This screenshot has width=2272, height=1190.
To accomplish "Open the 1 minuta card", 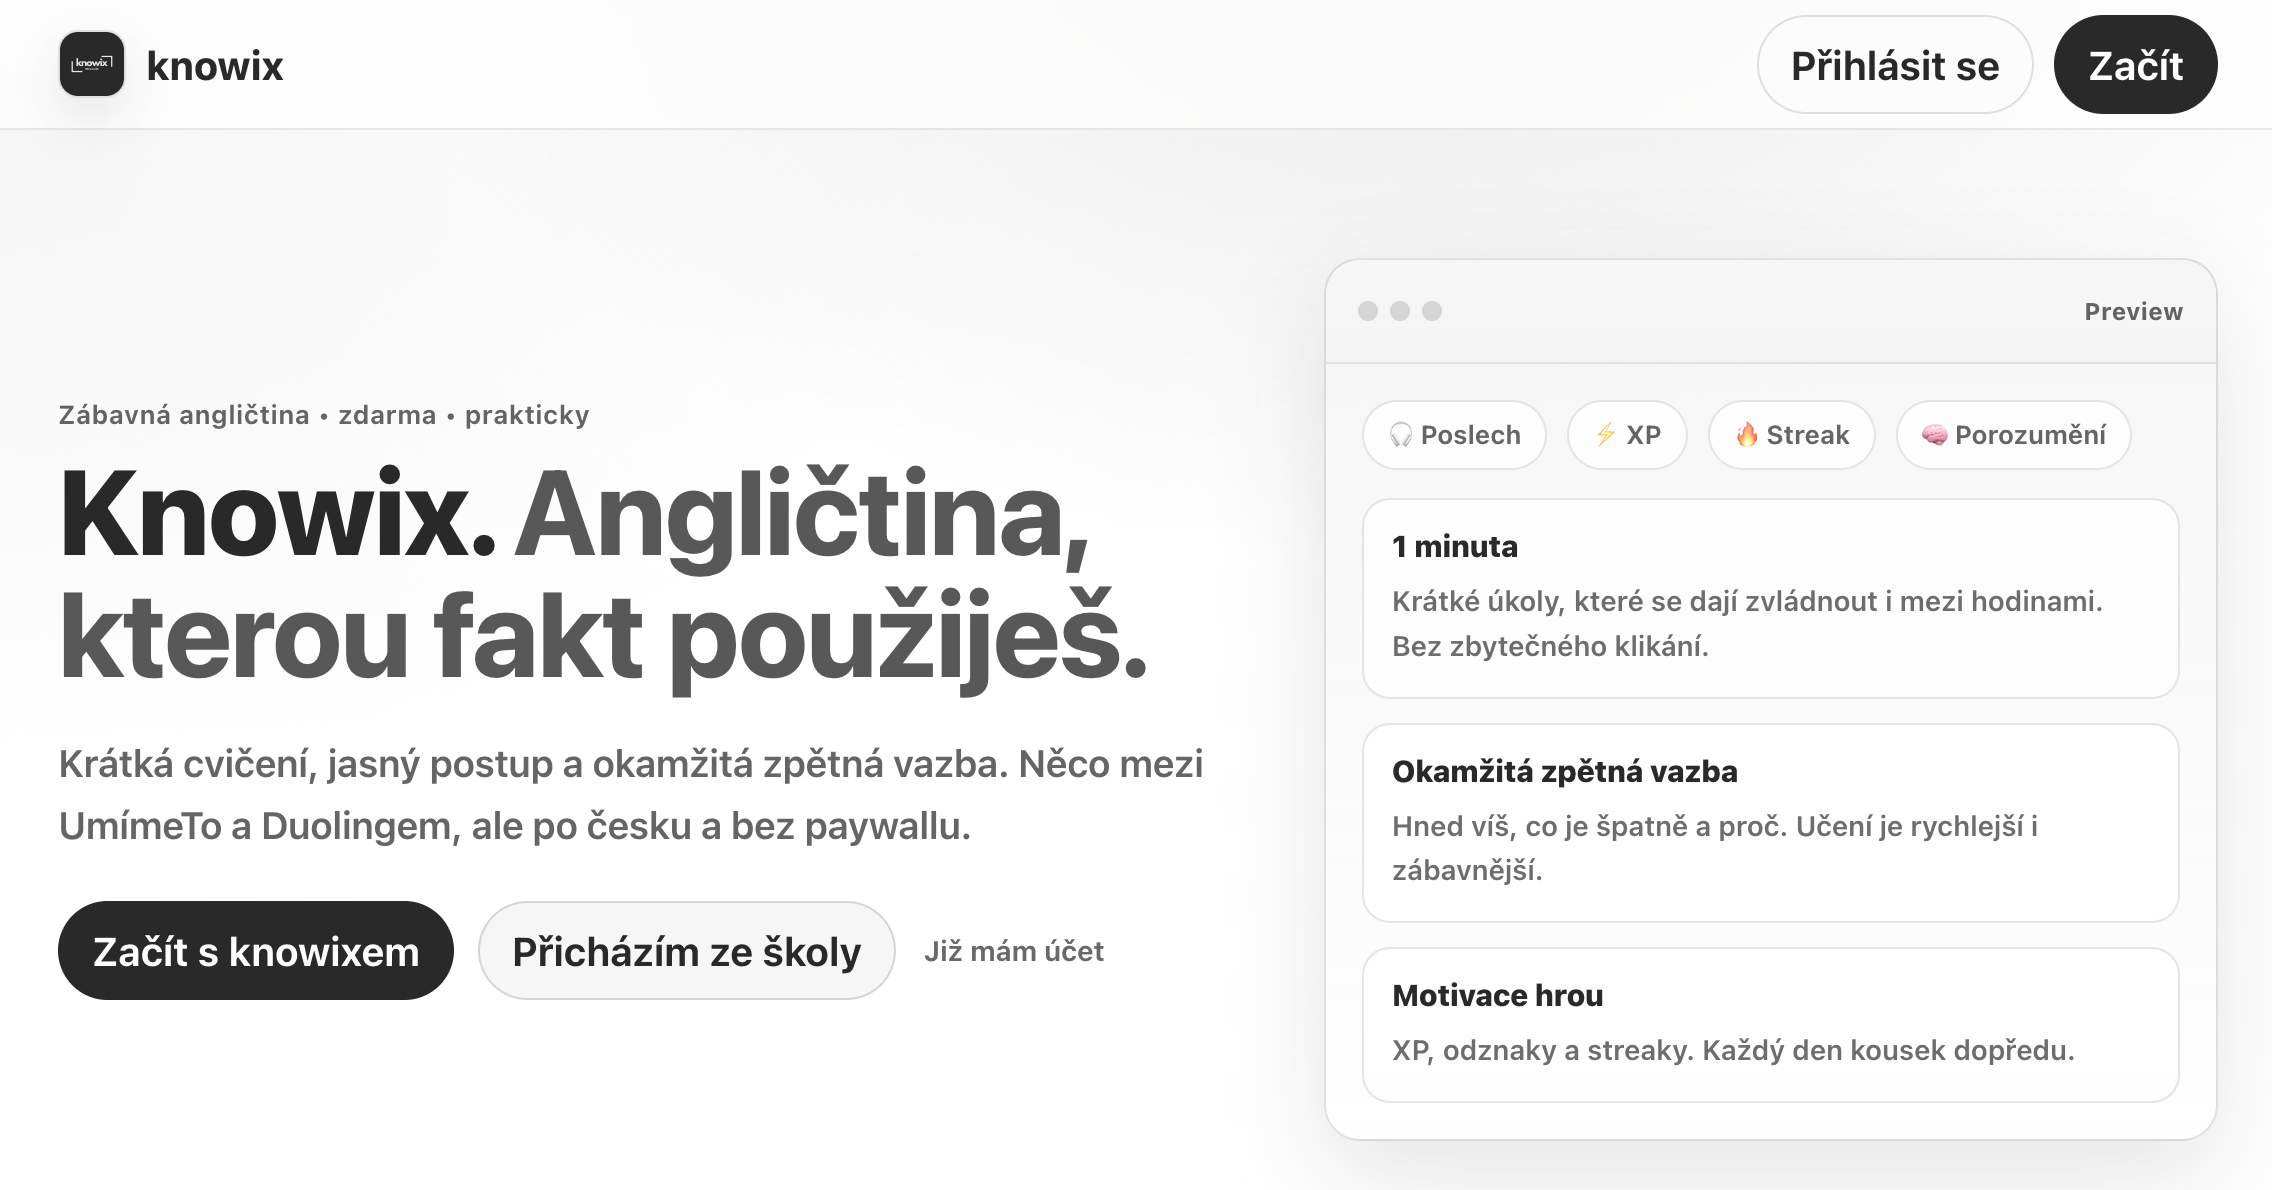I will point(1770,598).
